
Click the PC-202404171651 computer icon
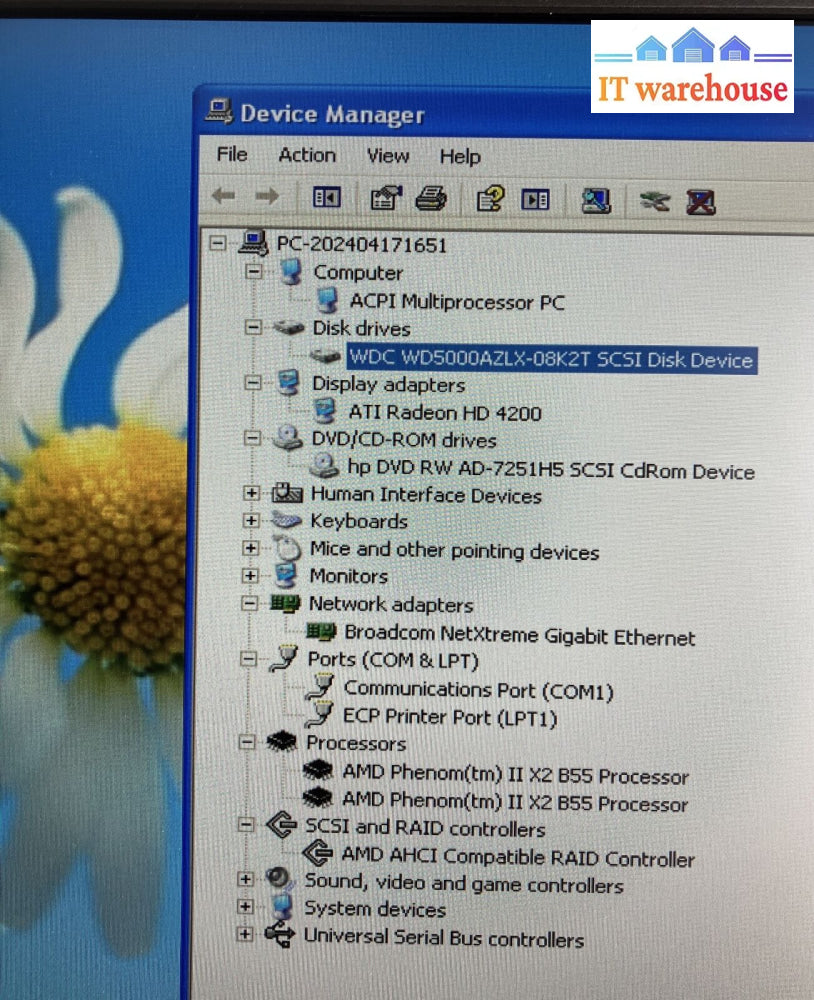[253, 243]
